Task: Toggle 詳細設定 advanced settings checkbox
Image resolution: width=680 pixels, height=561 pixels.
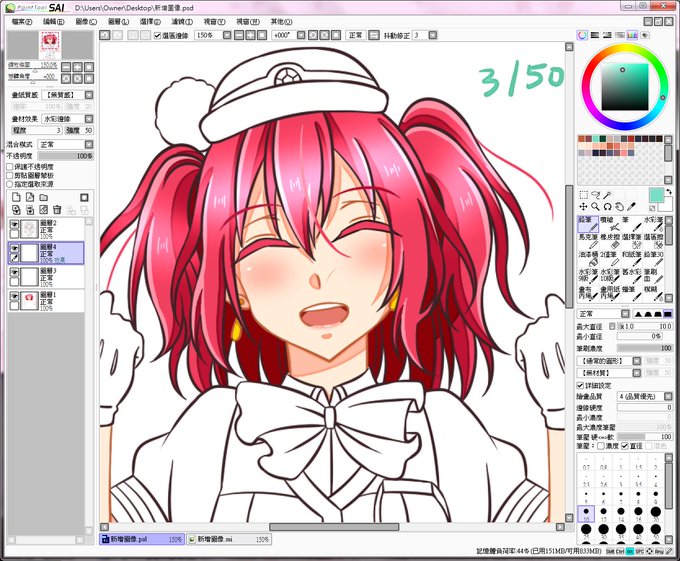Action: pos(580,385)
